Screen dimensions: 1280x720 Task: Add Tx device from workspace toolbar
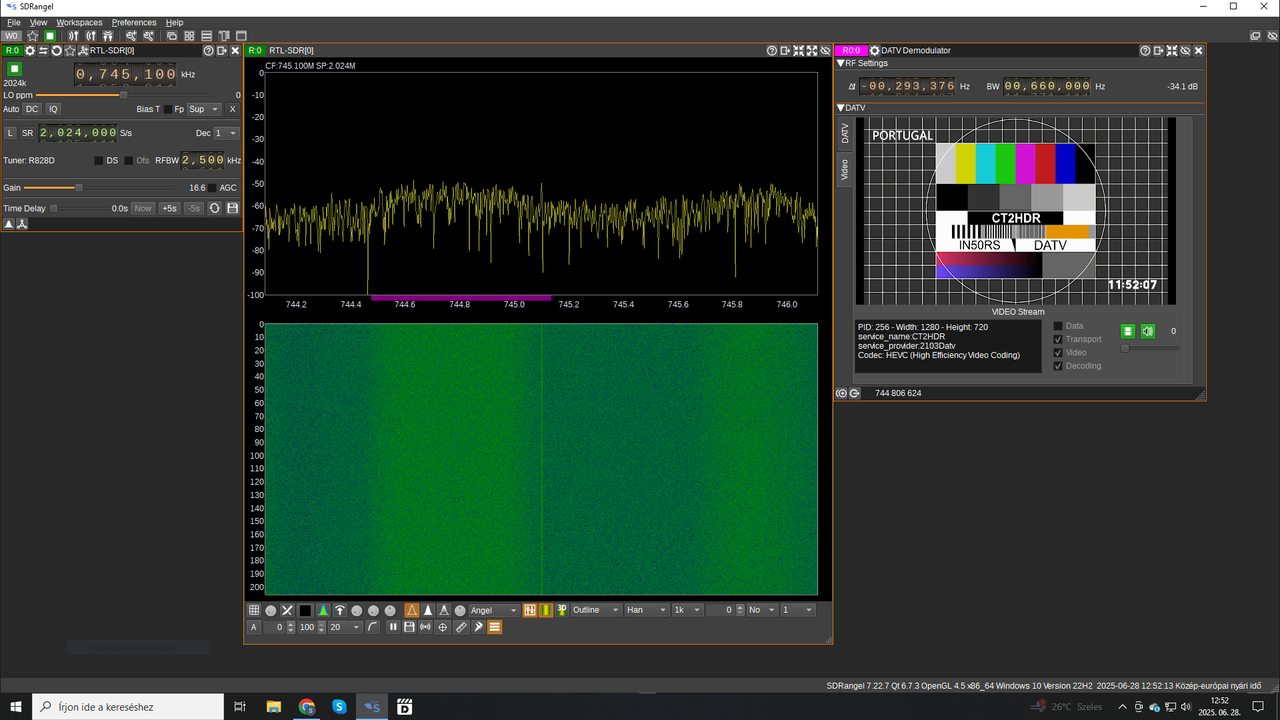[90, 36]
